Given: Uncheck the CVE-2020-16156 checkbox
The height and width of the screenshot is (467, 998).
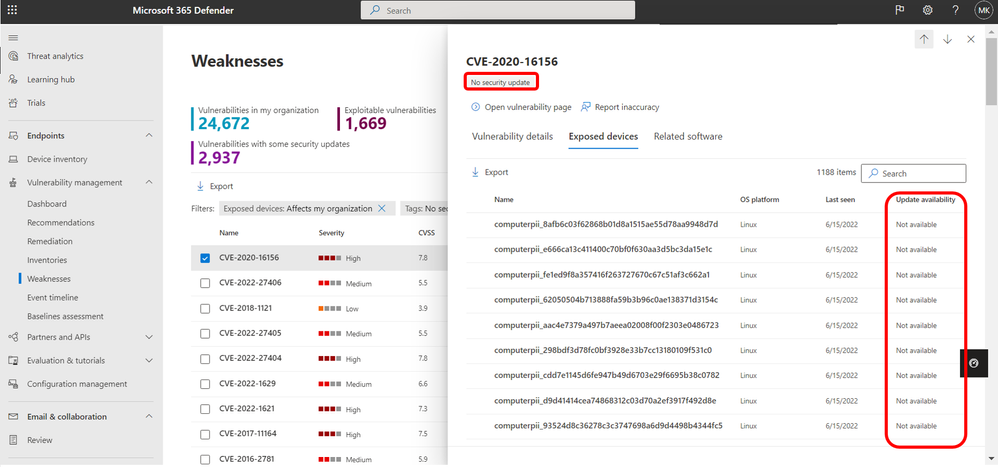Looking at the screenshot, I should [x=205, y=258].
